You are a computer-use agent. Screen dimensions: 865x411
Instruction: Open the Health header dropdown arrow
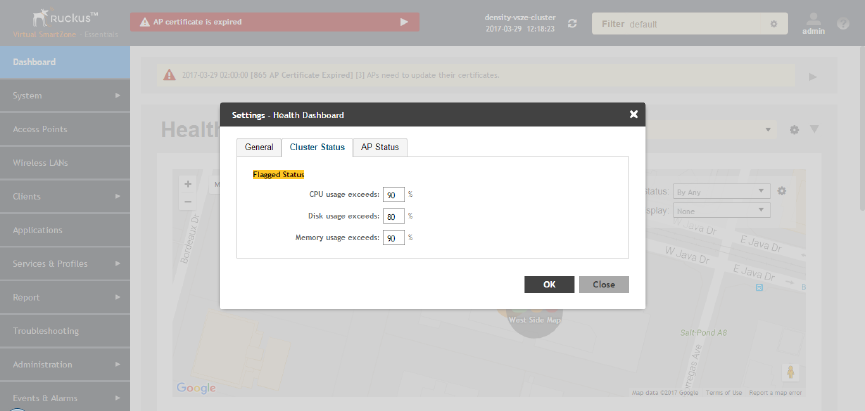tap(768, 130)
